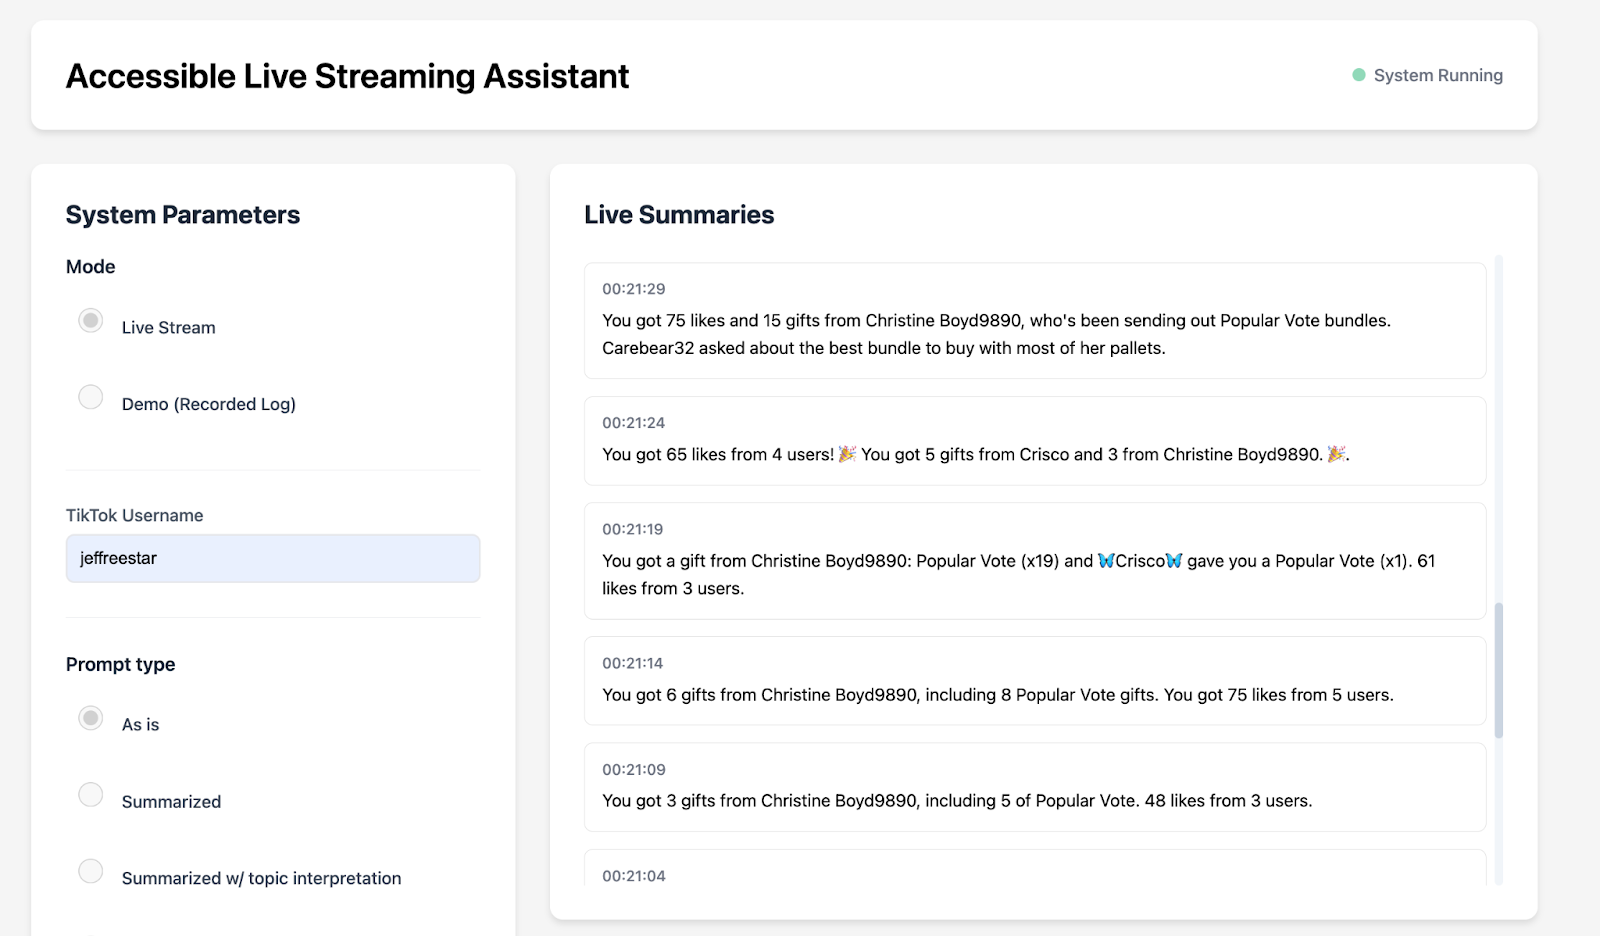Click the 00:21:14 timestamp
This screenshot has height=936, width=1600.
[x=632, y=662]
